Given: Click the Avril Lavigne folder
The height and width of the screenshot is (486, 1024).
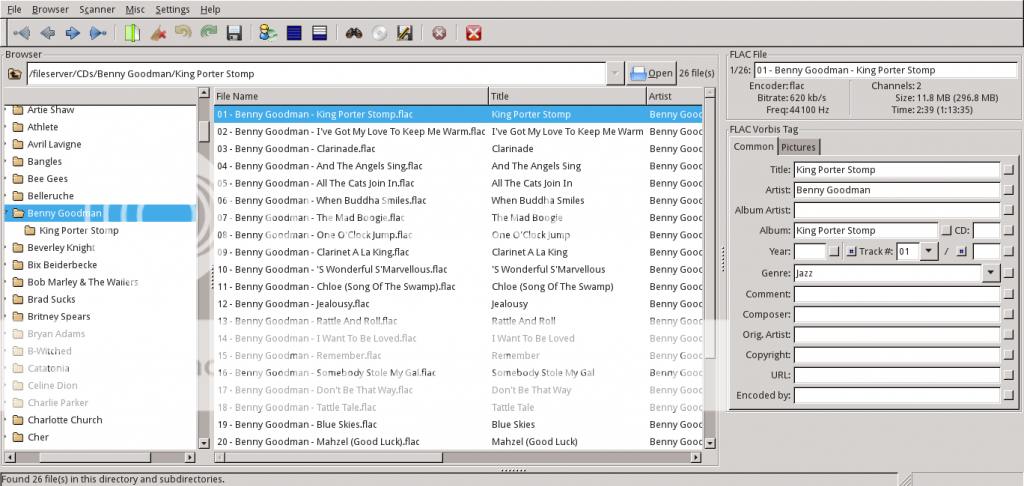Looking at the screenshot, I should [54, 144].
